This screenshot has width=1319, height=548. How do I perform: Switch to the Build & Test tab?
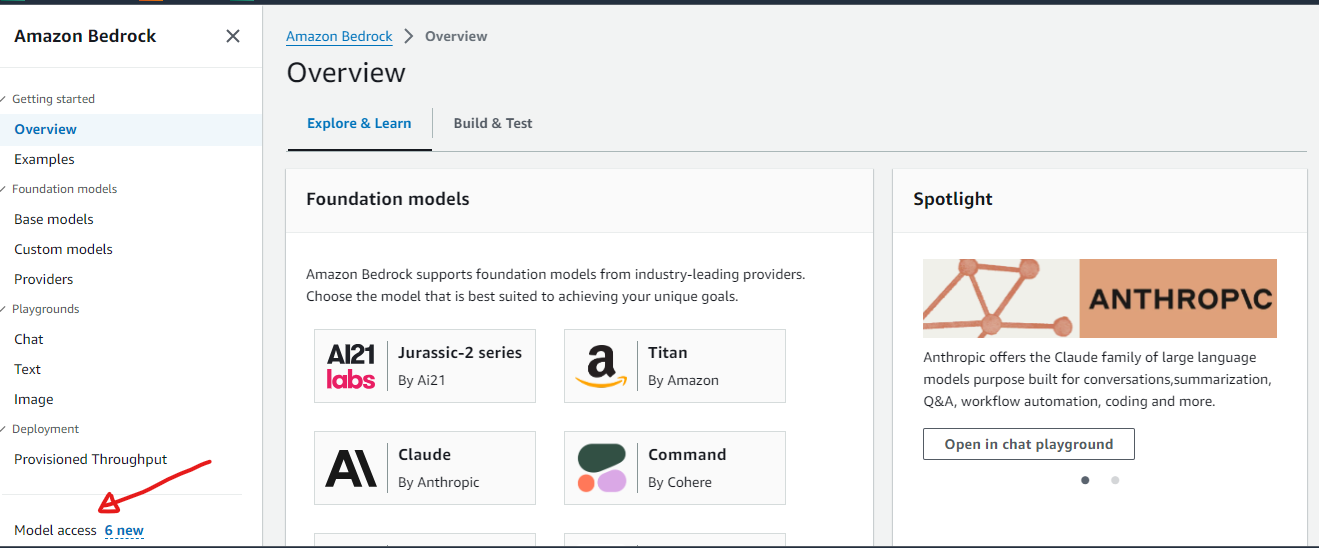point(493,123)
